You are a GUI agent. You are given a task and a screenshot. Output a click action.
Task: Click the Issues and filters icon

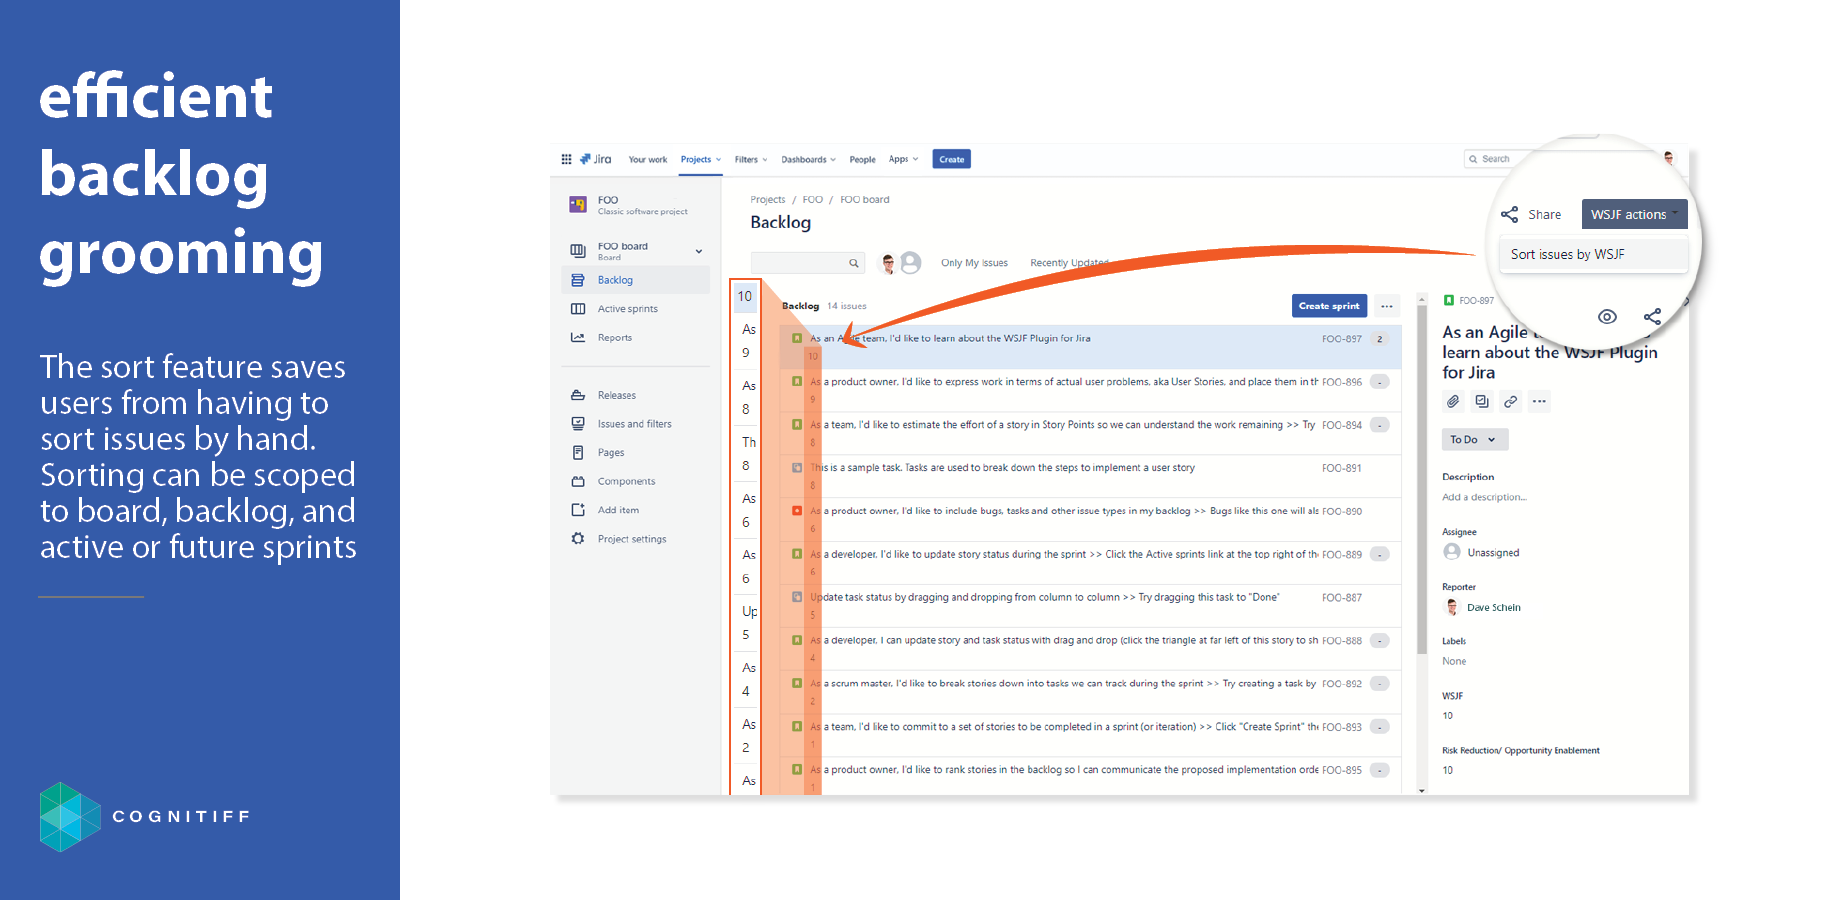[x=578, y=424]
